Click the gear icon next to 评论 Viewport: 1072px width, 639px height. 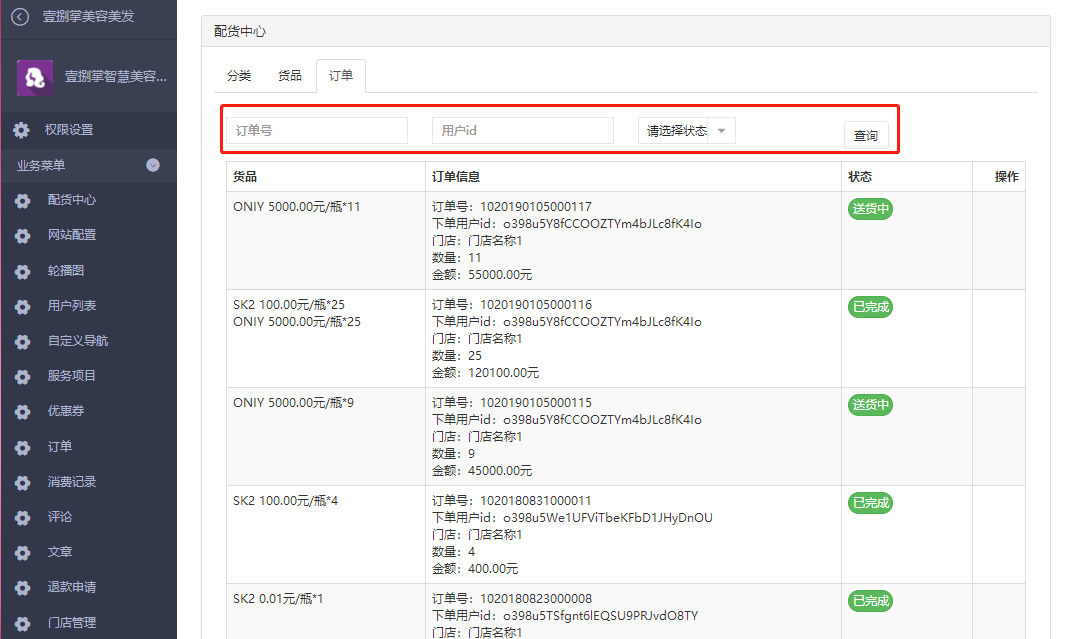coord(23,517)
